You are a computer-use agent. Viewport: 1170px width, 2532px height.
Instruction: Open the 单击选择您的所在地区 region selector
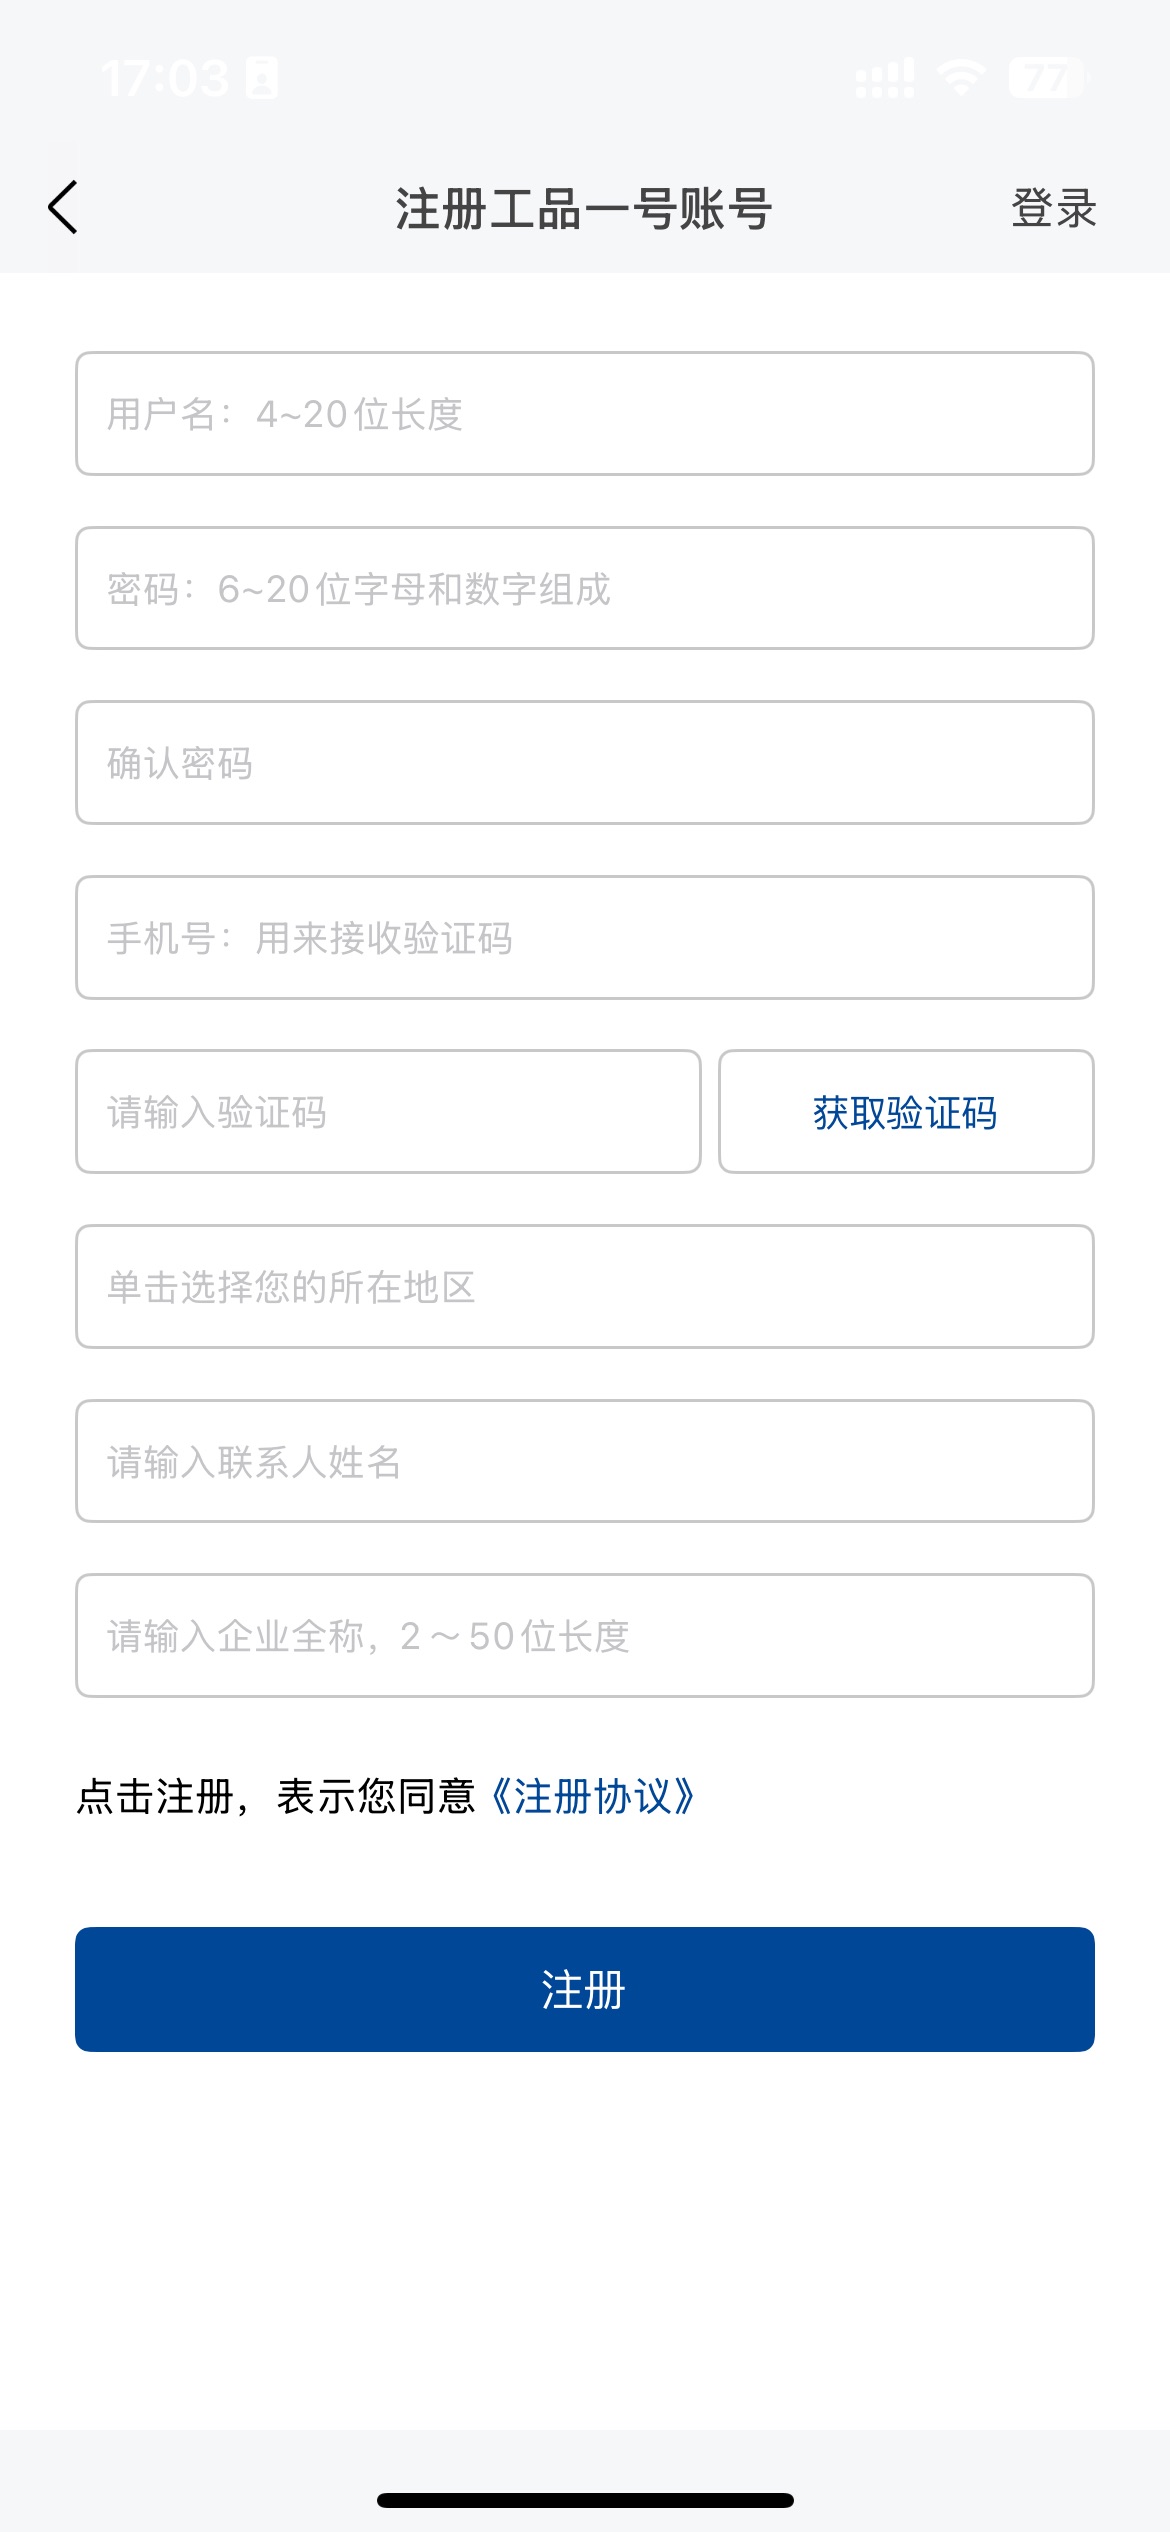(584, 1287)
